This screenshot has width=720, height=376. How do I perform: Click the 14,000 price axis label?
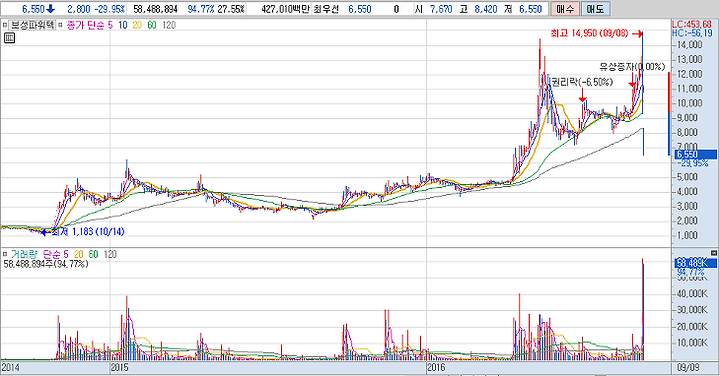pos(689,45)
